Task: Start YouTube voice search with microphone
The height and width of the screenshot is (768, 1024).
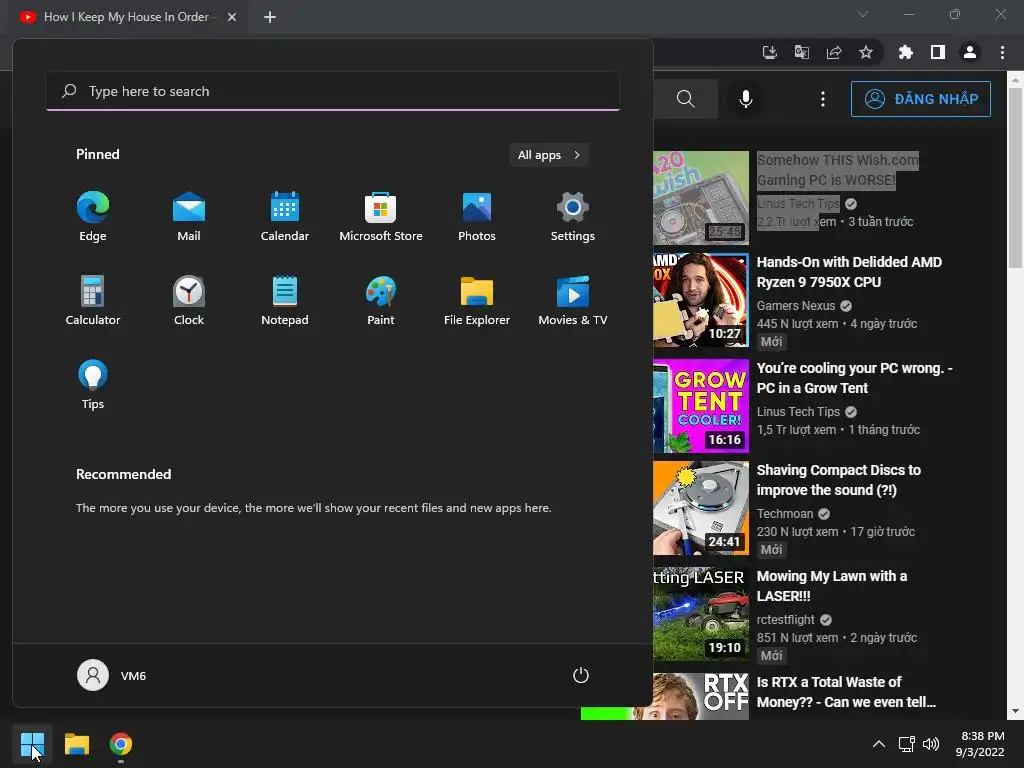Action: pyautogui.click(x=746, y=99)
